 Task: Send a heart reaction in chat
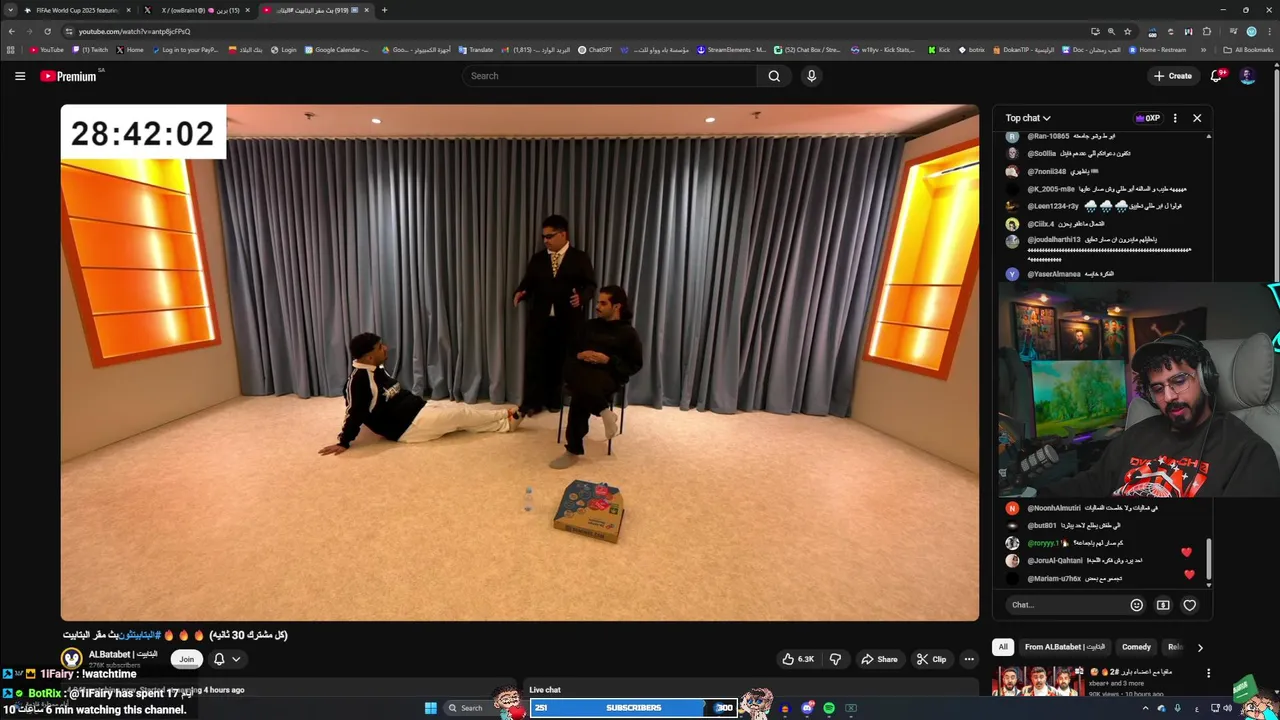coord(1189,605)
